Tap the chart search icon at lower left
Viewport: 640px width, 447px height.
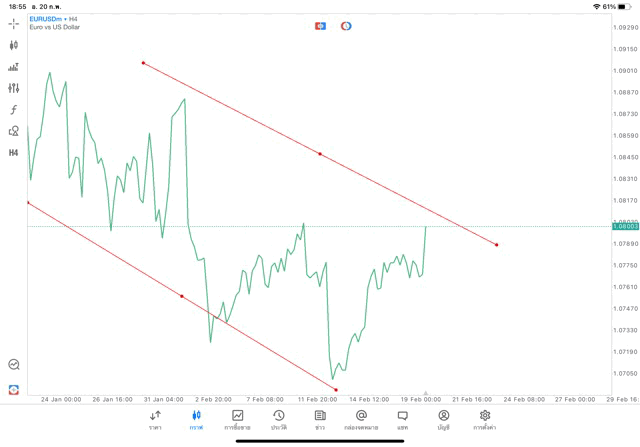[14, 365]
